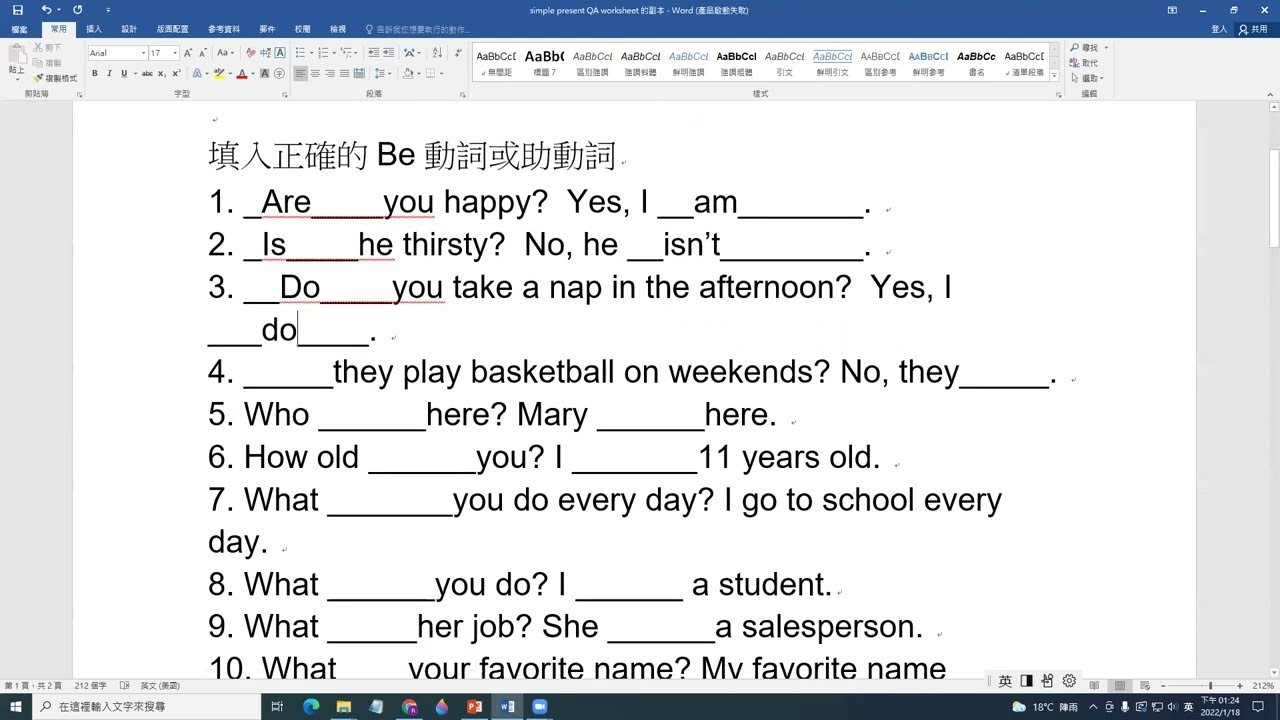Viewport: 1280px width, 720px height.
Task: Apply italic formatting
Action: pos(109,73)
